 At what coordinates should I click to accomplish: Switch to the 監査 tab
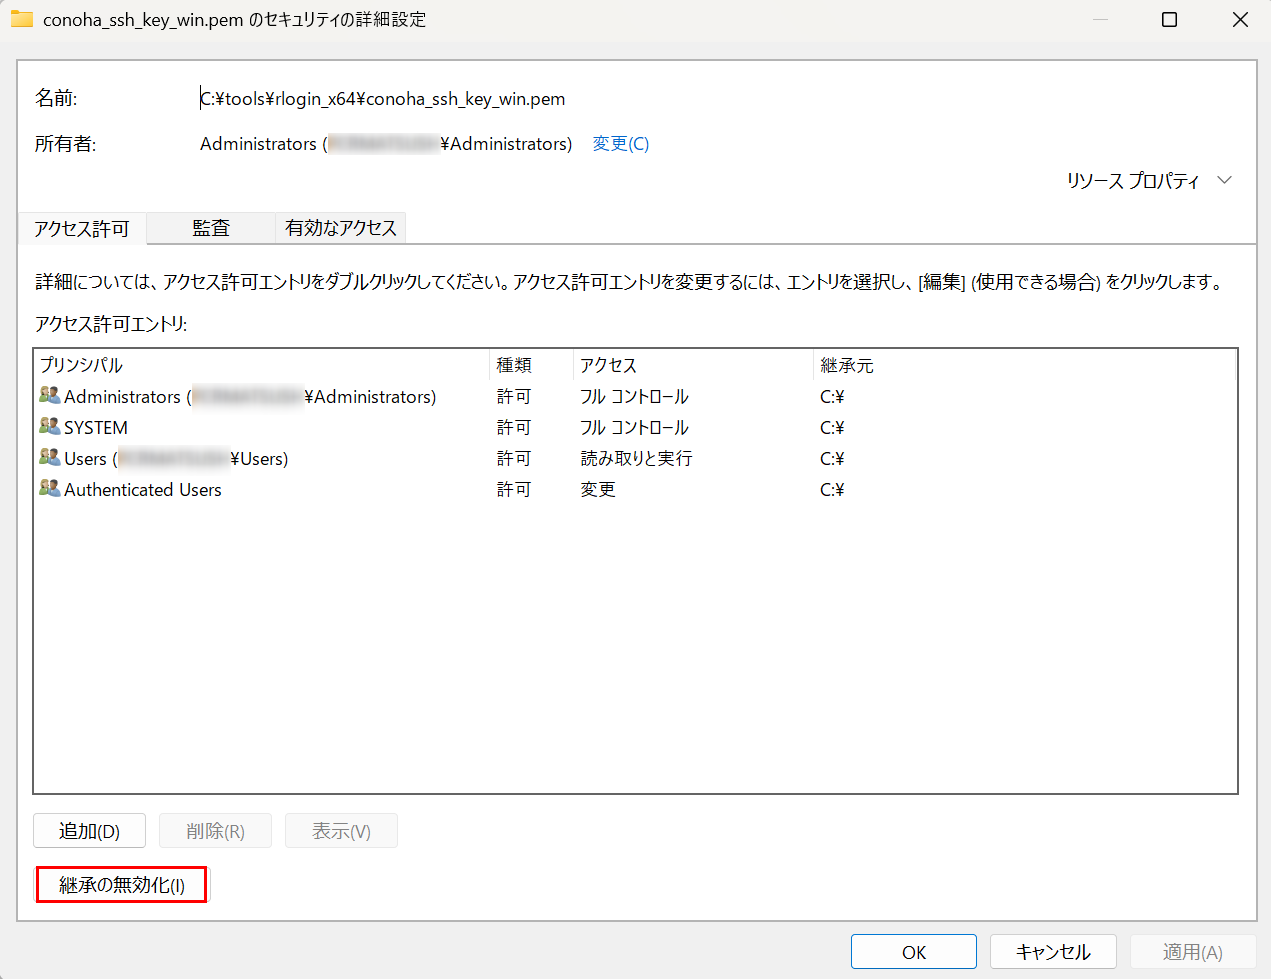pos(210,228)
